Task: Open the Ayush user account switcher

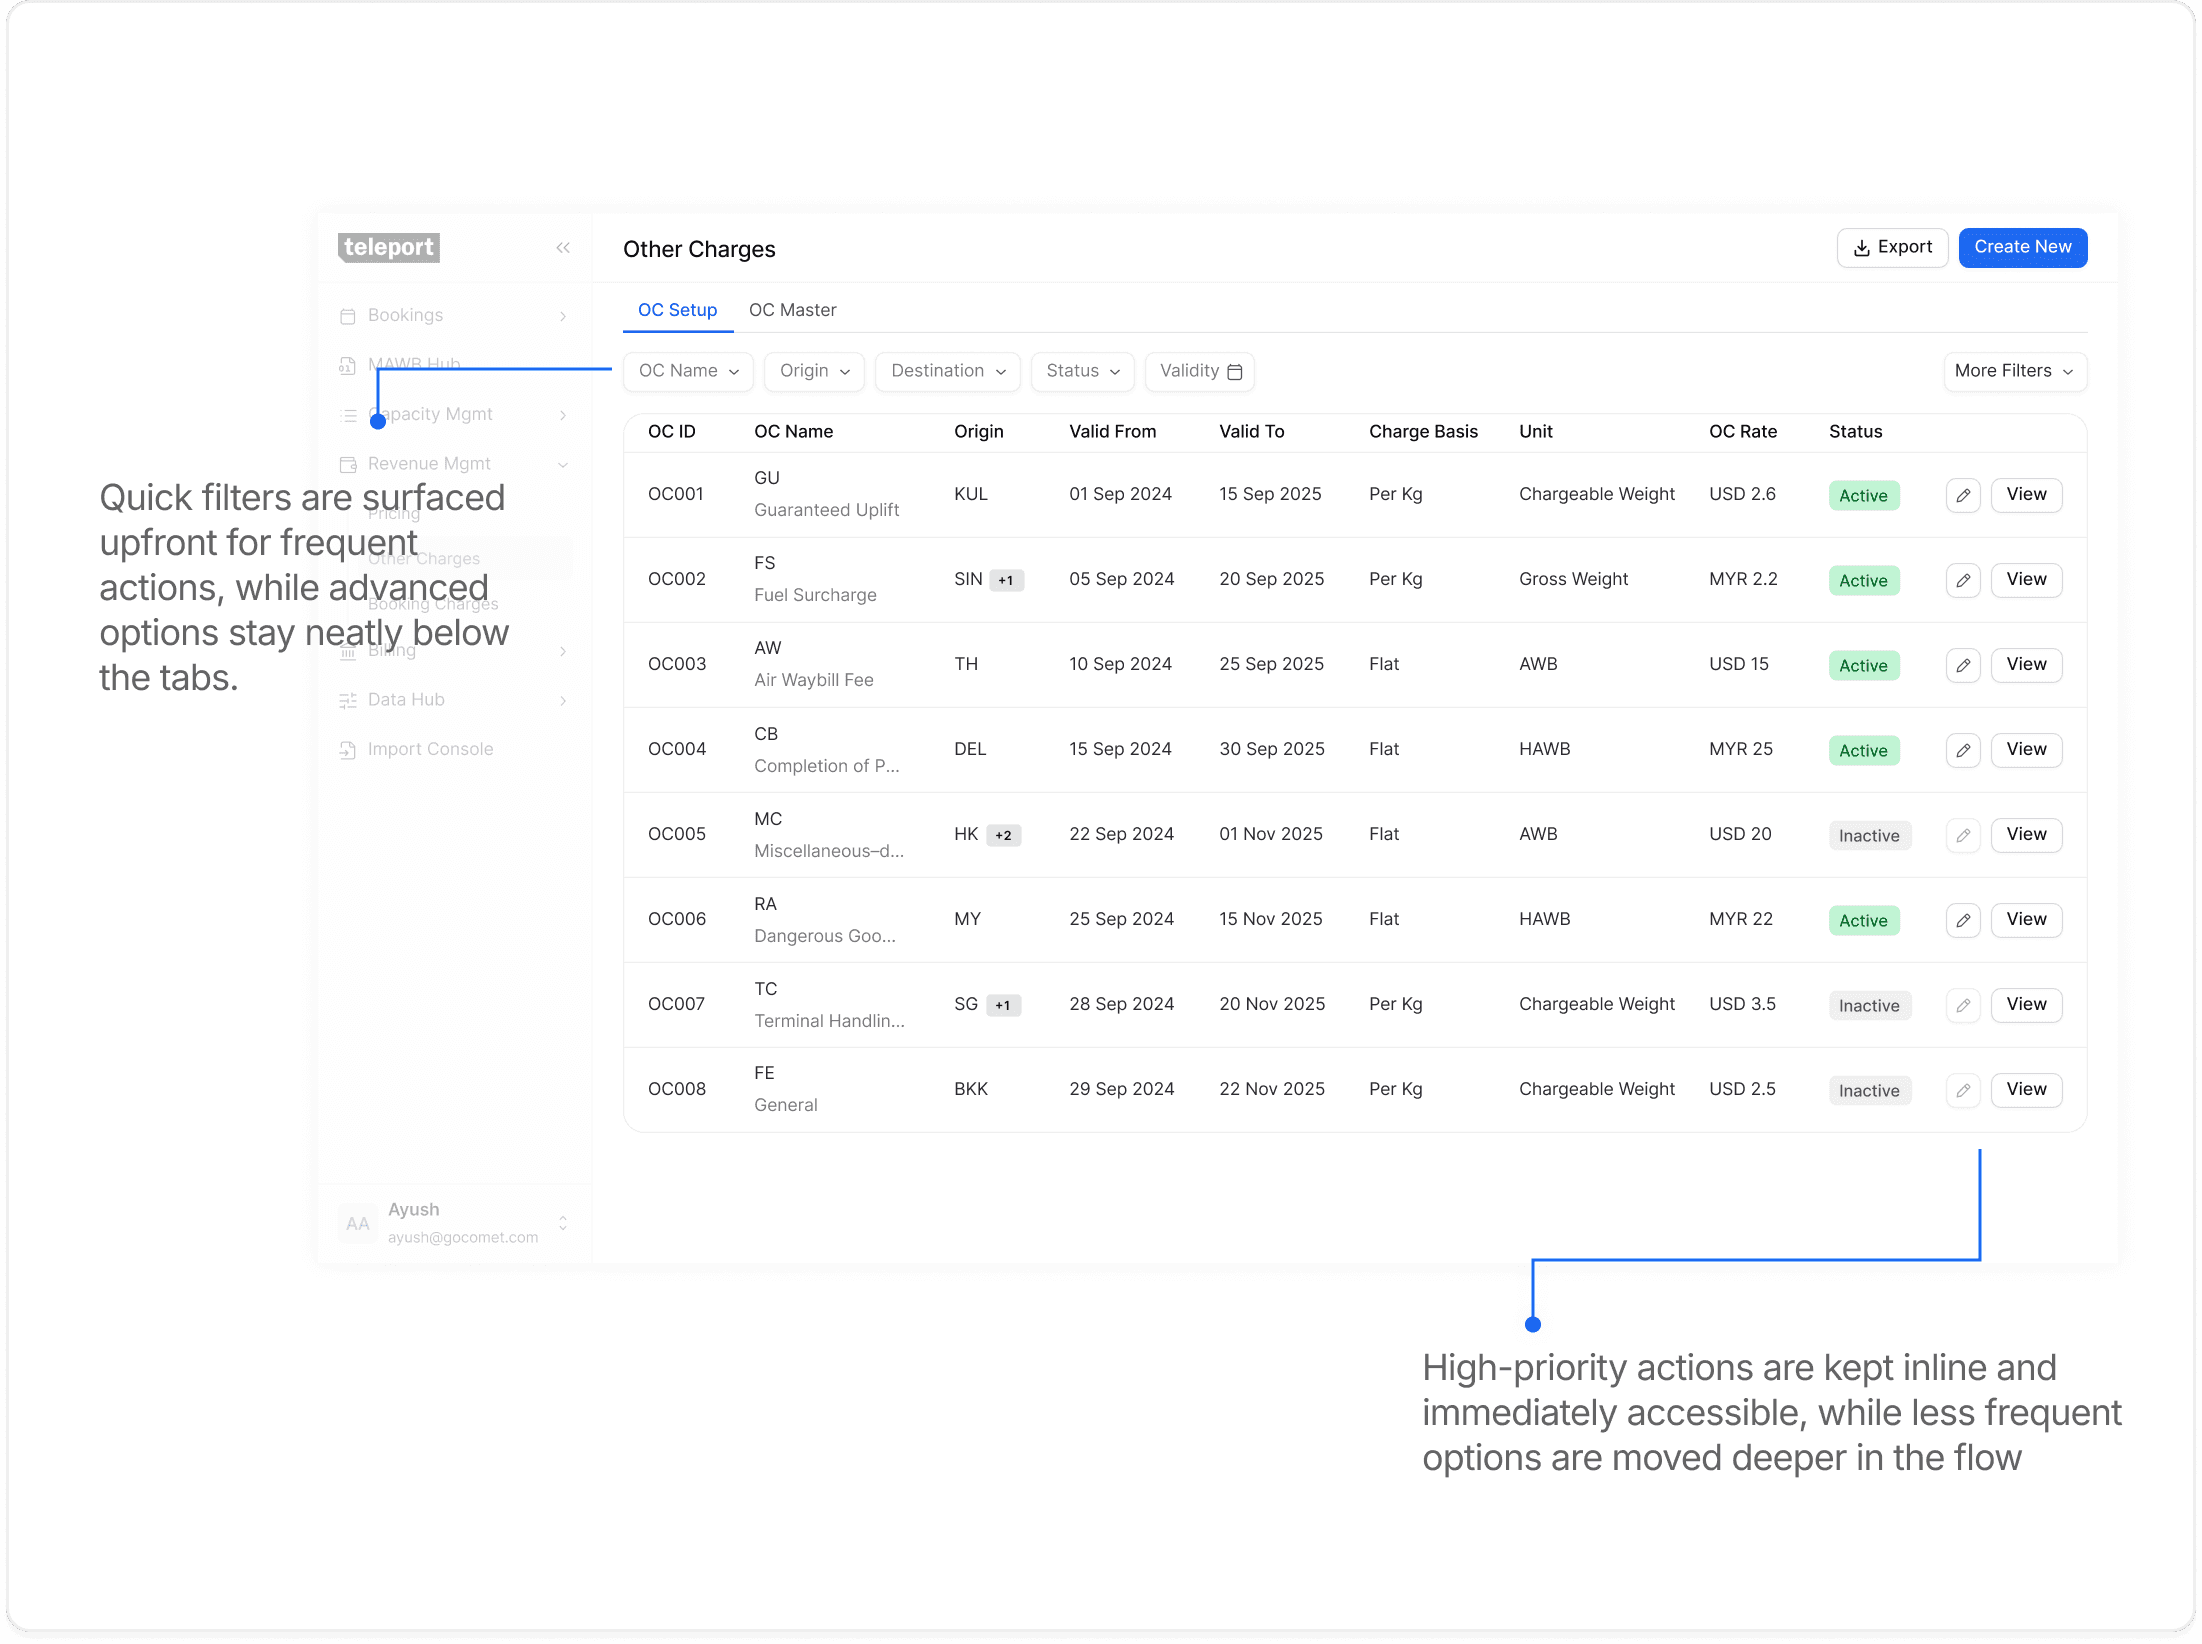Action: pos(563,1223)
